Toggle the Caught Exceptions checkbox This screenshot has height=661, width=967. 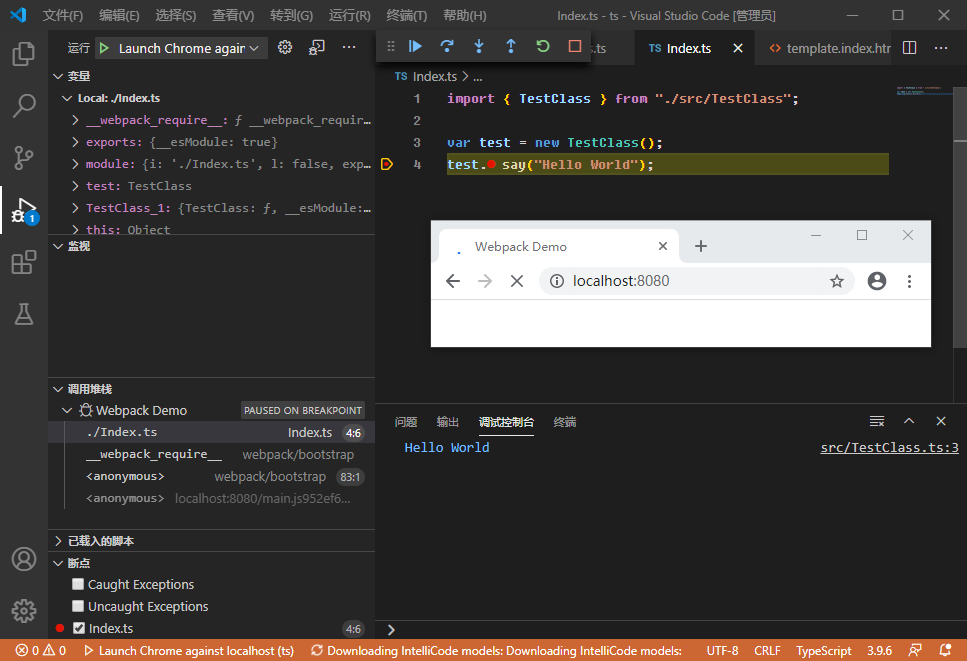click(78, 584)
